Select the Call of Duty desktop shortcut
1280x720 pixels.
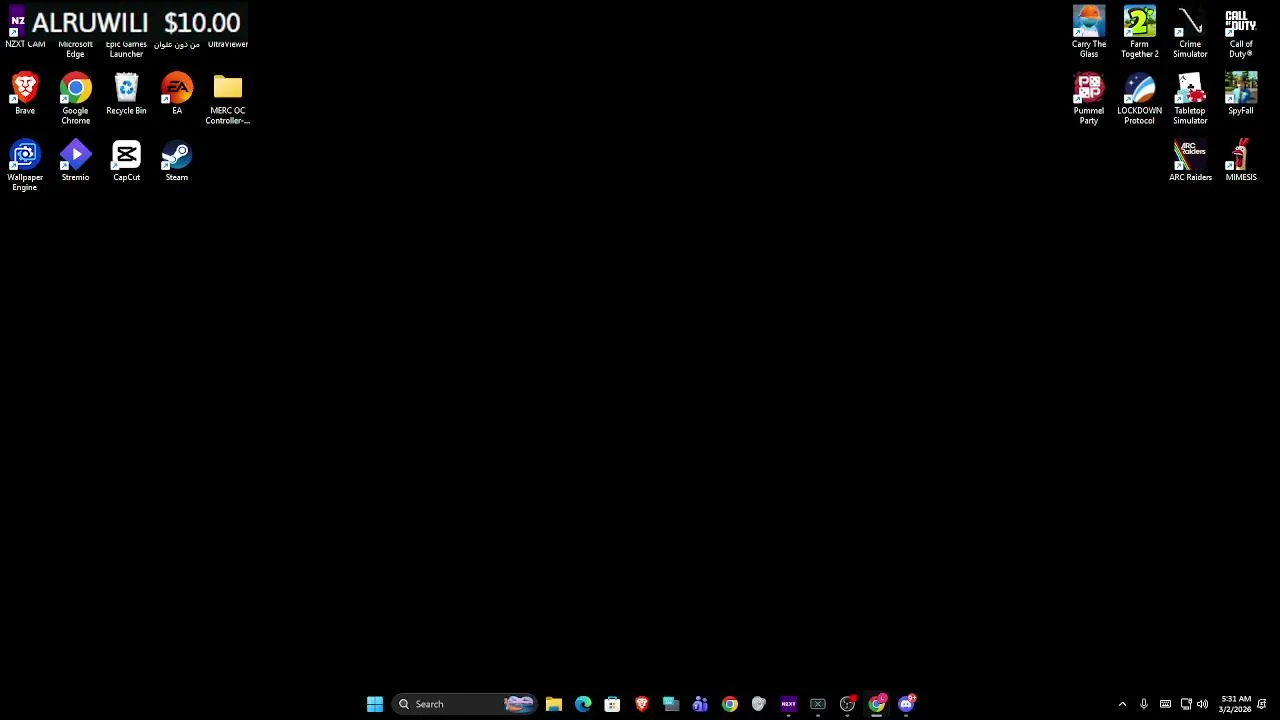1241,31
